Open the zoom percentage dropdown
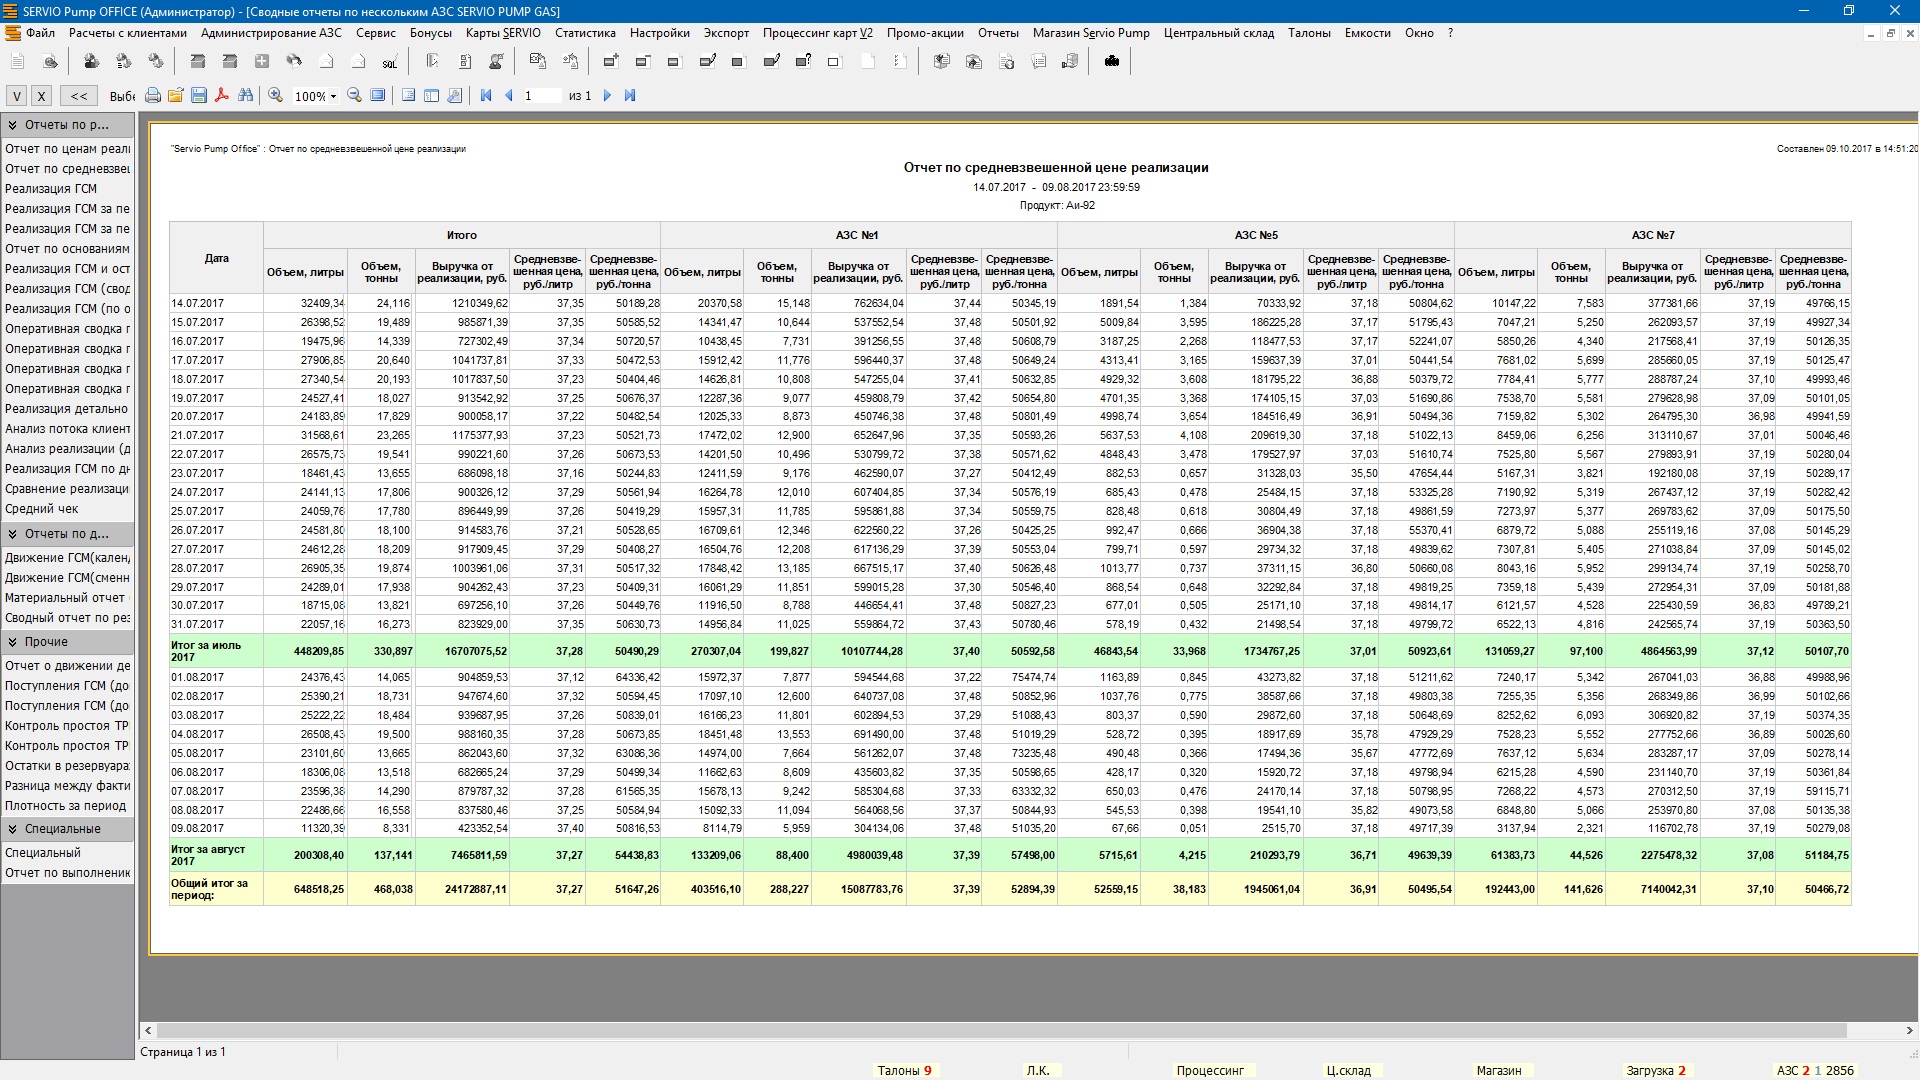The height and width of the screenshot is (1080, 1920). point(333,97)
